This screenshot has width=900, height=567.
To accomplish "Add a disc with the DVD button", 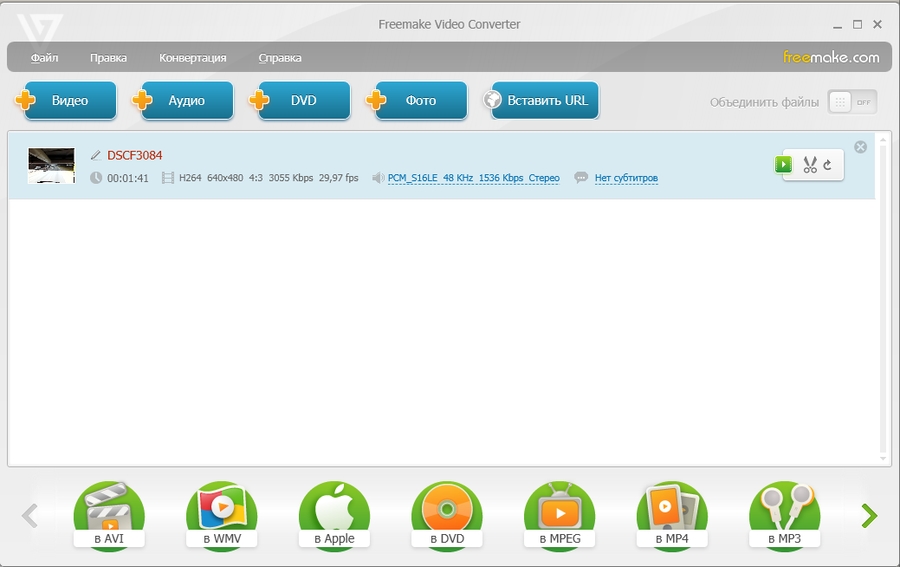I will tap(300, 100).
